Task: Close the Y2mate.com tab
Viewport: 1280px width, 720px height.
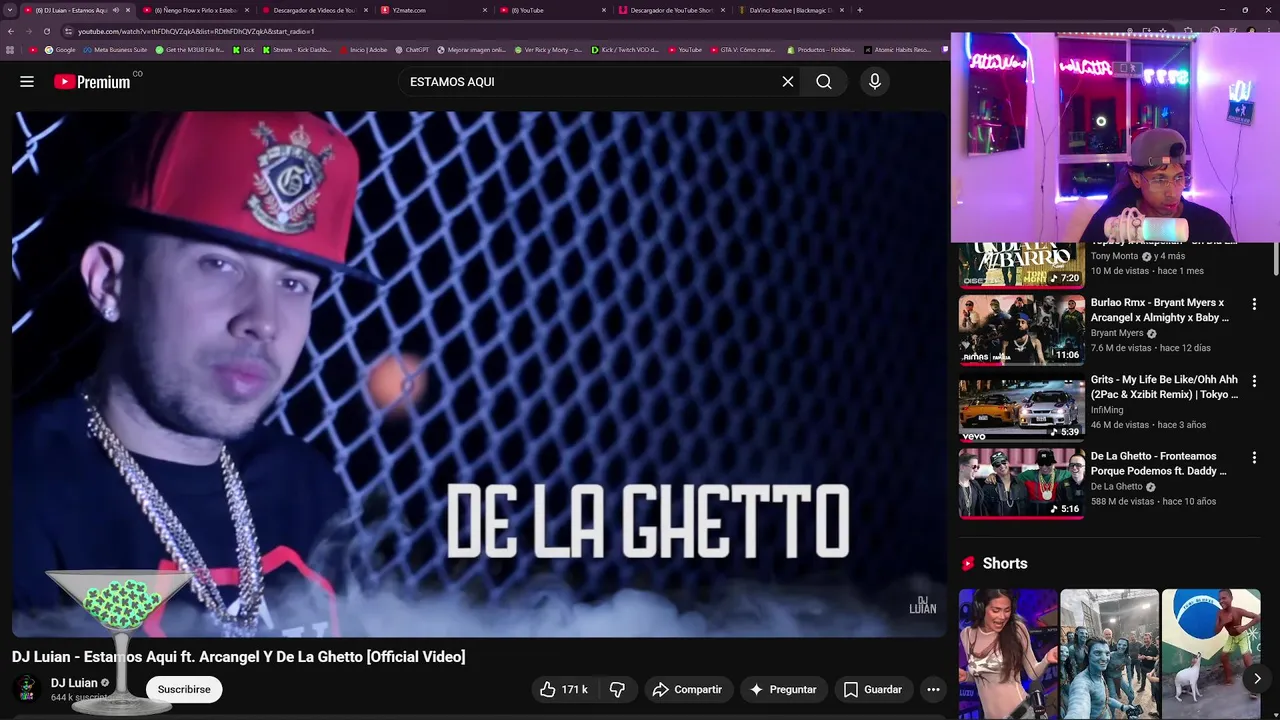Action: (x=485, y=10)
